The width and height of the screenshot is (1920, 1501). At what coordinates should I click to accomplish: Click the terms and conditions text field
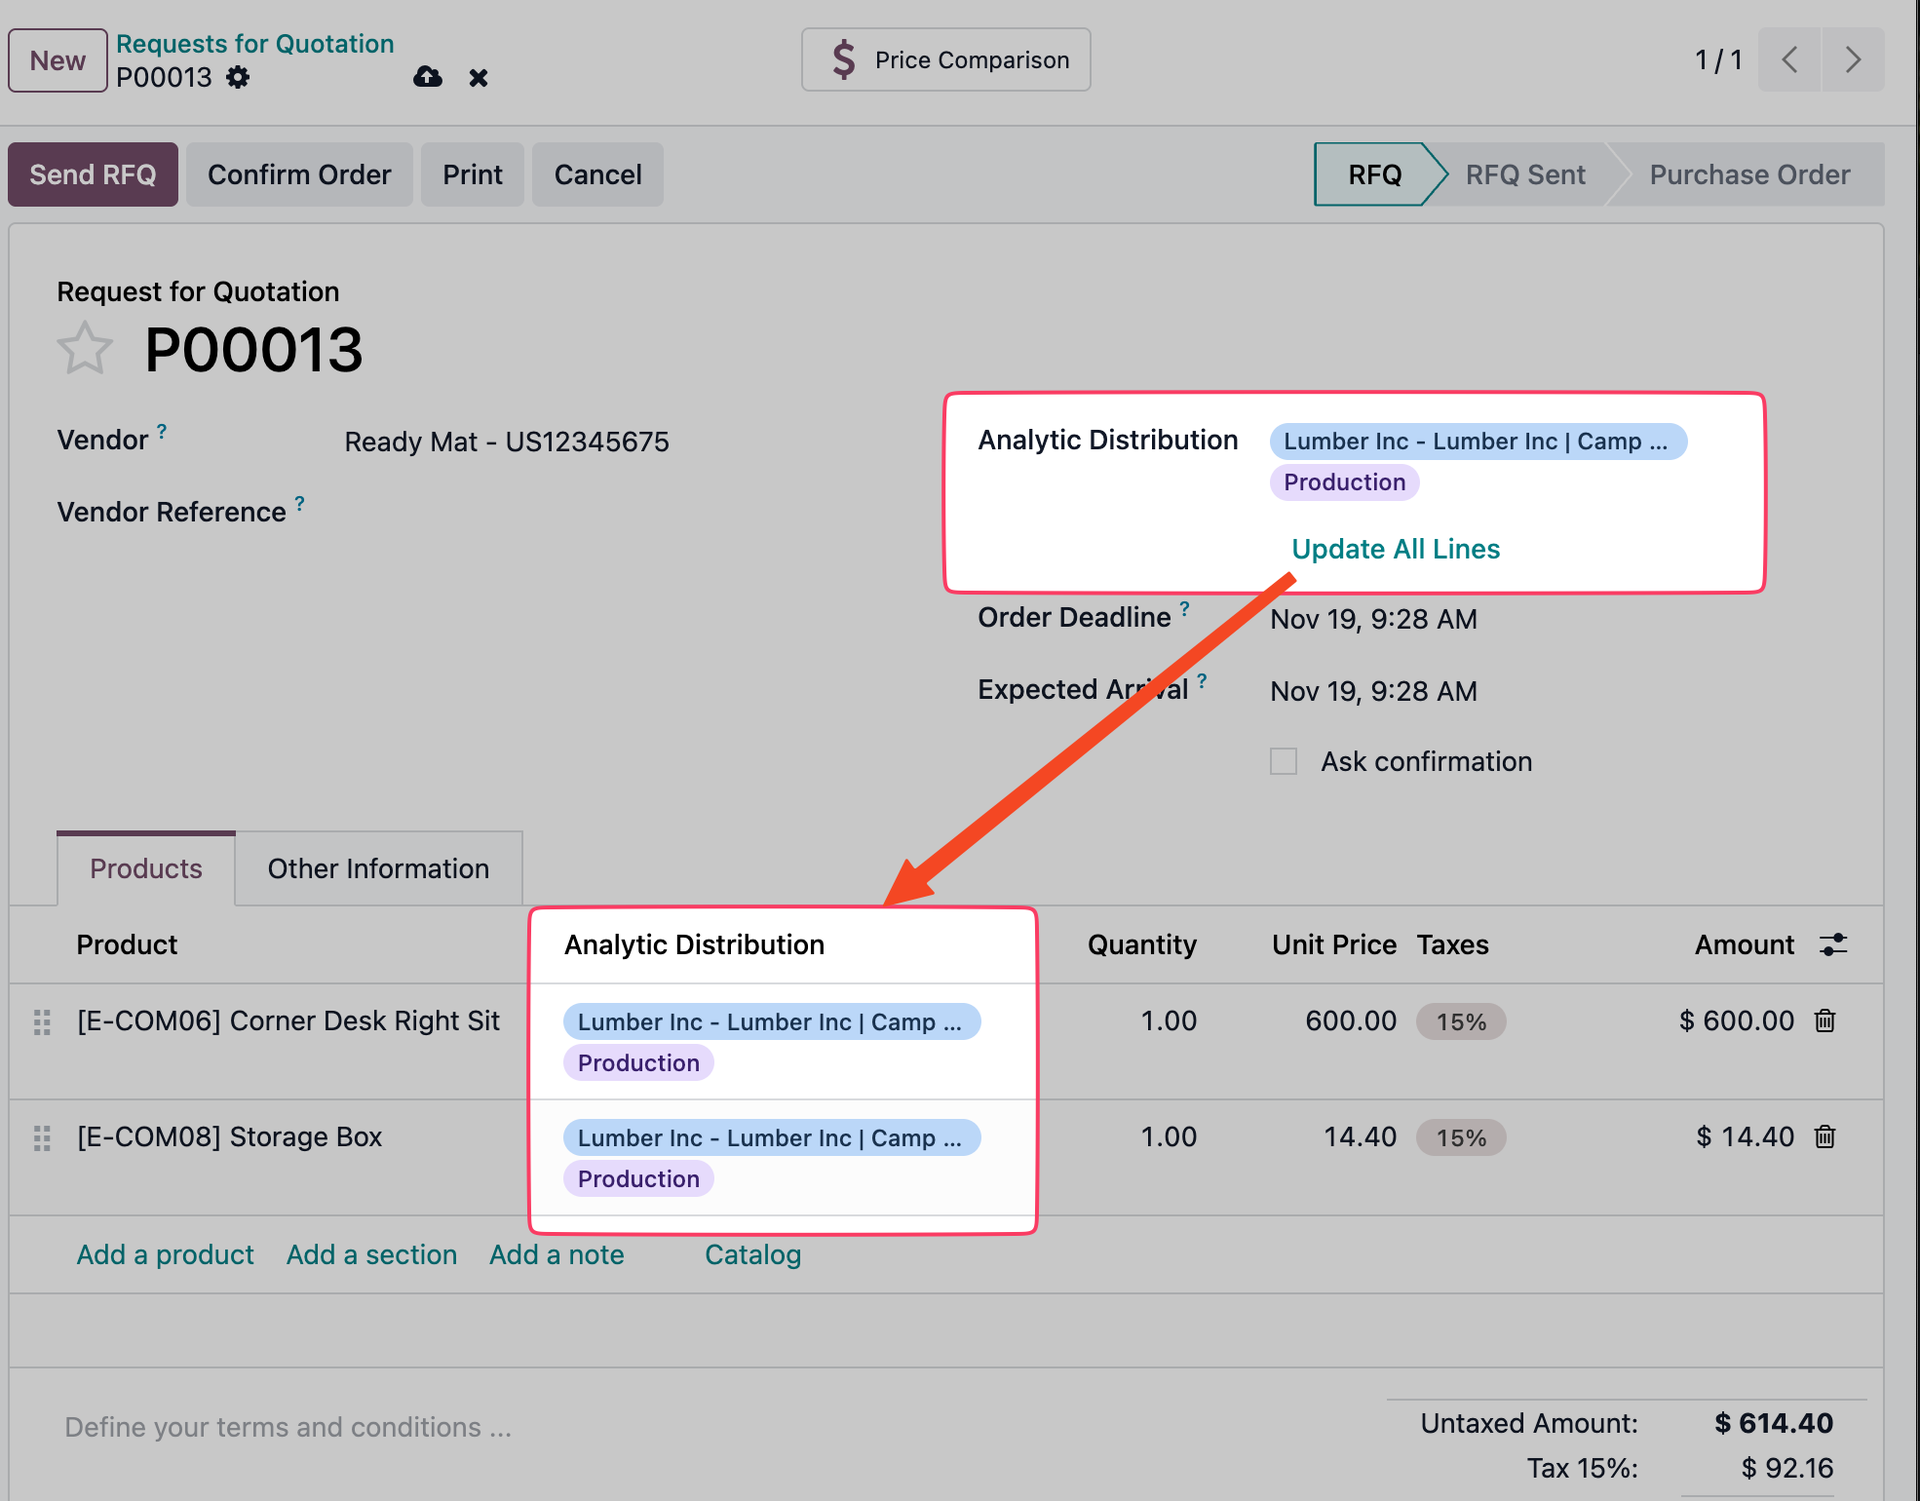click(x=287, y=1427)
